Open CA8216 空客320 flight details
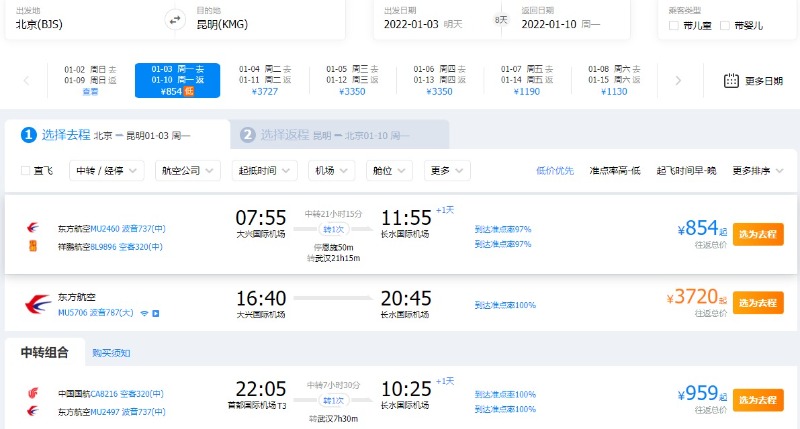 (x=127, y=394)
